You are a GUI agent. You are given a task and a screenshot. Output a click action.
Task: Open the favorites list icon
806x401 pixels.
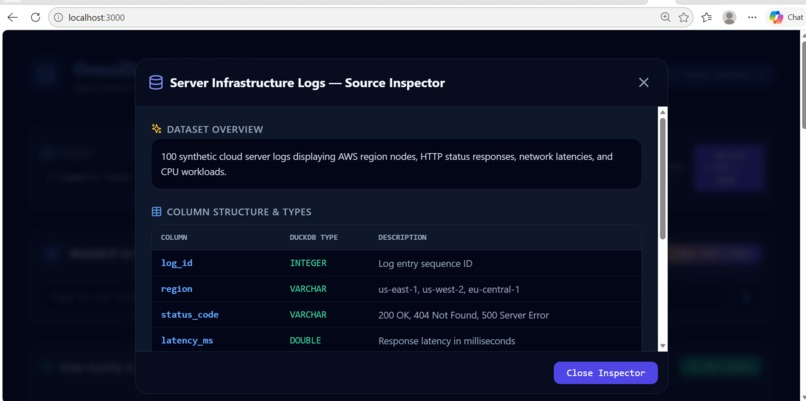point(707,17)
